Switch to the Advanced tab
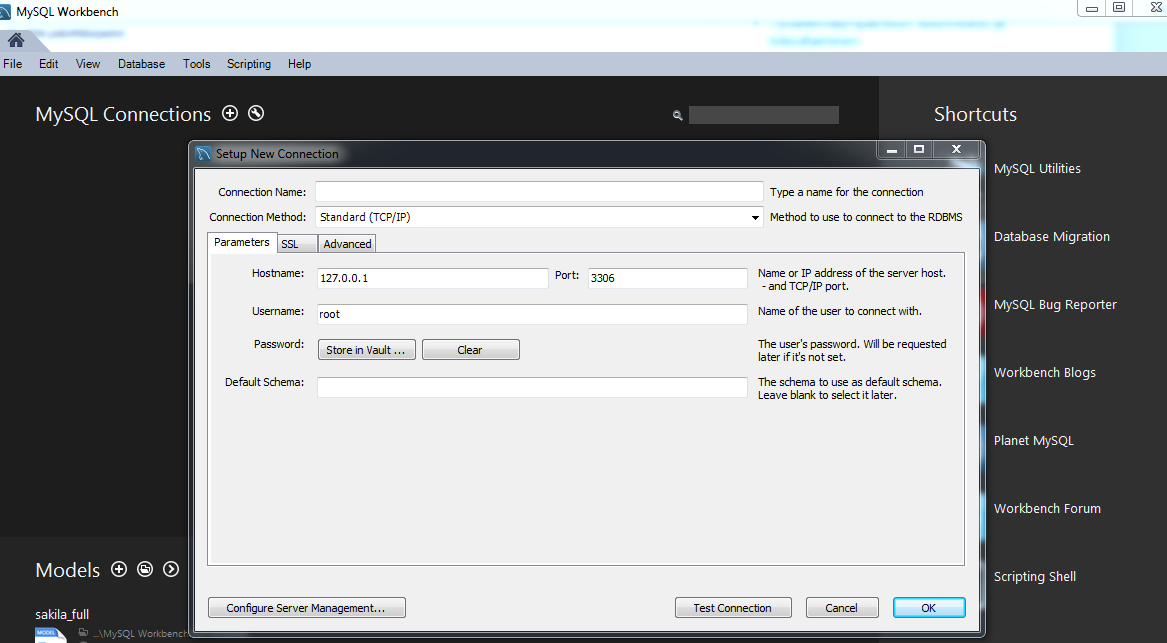 pos(347,244)
